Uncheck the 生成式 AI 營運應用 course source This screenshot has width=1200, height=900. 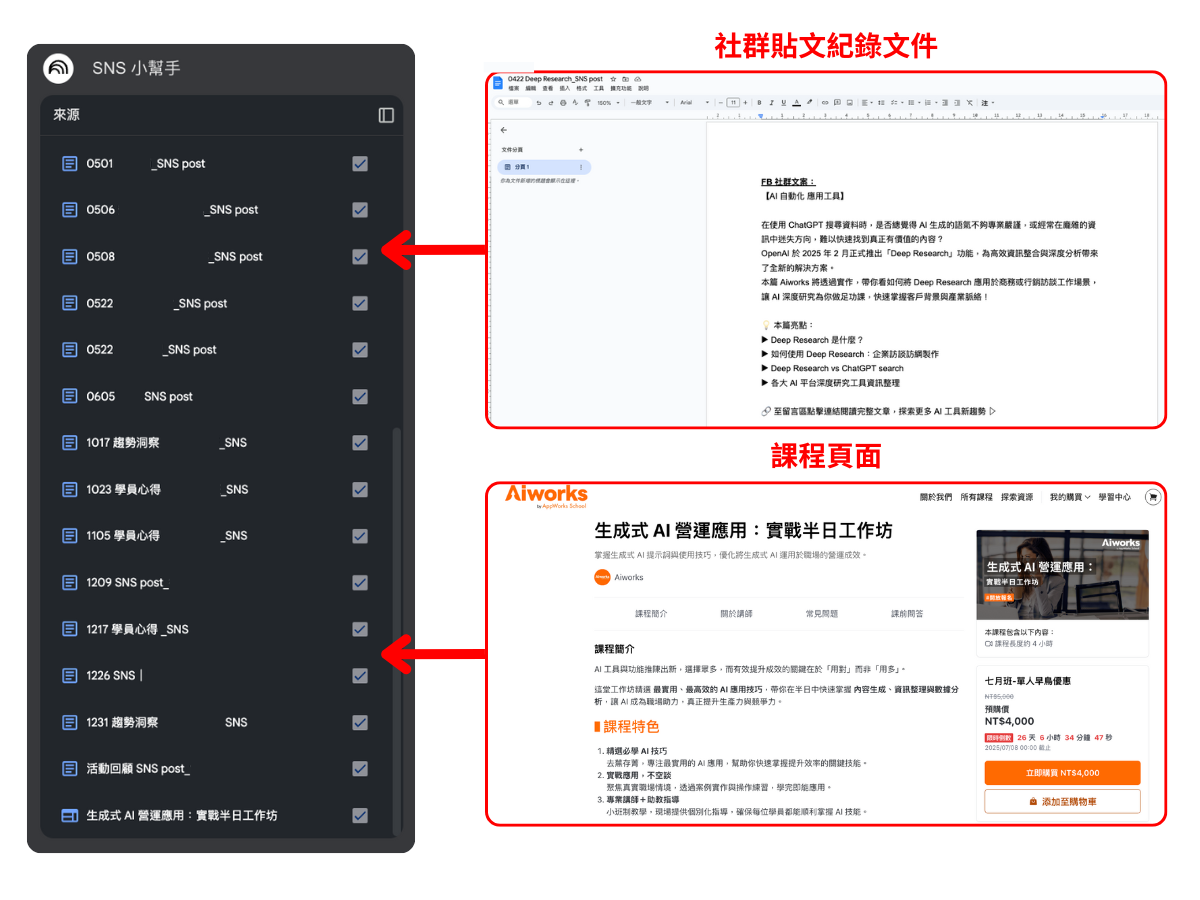360,816
